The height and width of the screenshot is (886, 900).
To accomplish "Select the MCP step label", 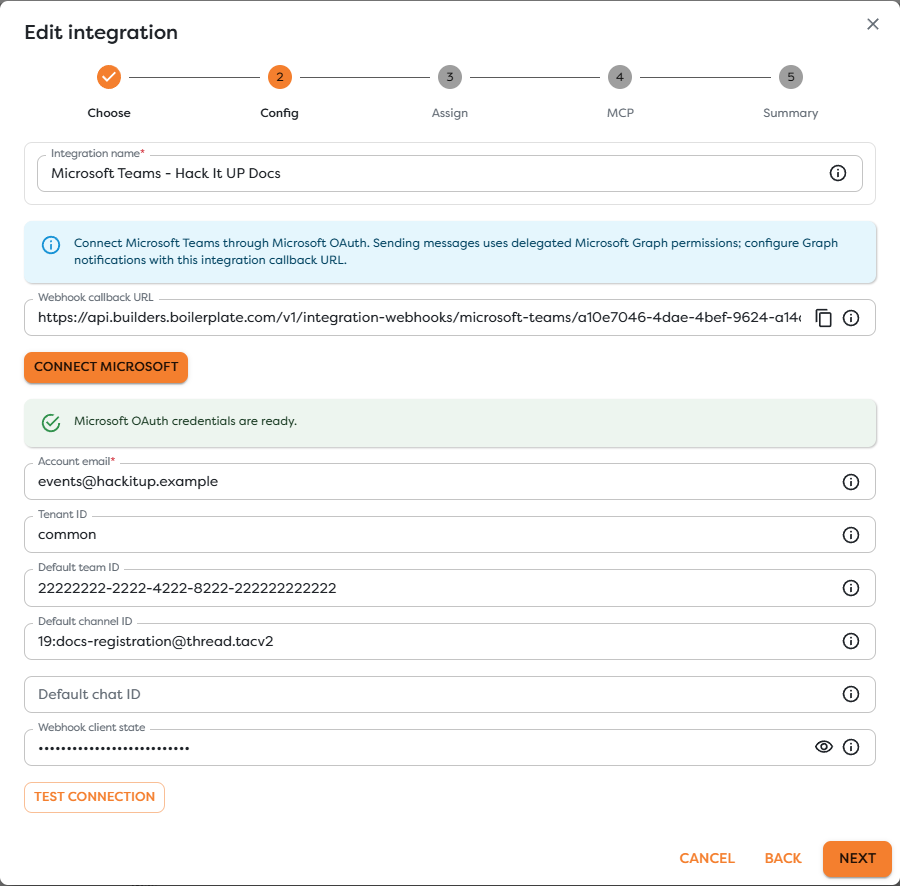I will 620,113.
